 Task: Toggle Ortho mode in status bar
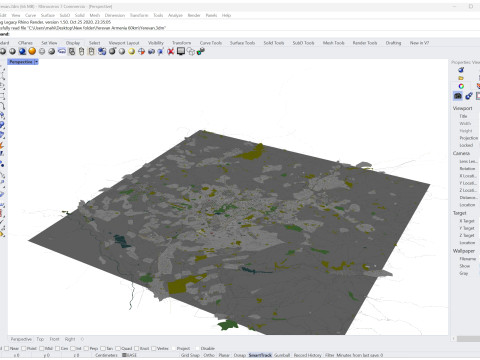[209, 355]
